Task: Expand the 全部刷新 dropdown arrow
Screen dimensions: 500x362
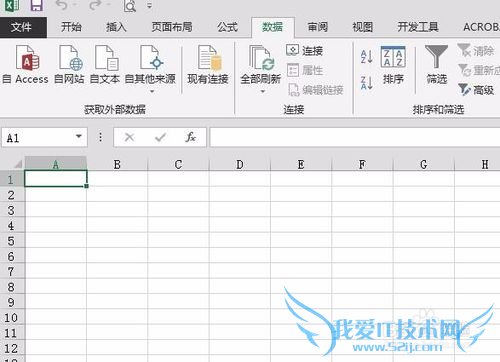Action: 262,91
